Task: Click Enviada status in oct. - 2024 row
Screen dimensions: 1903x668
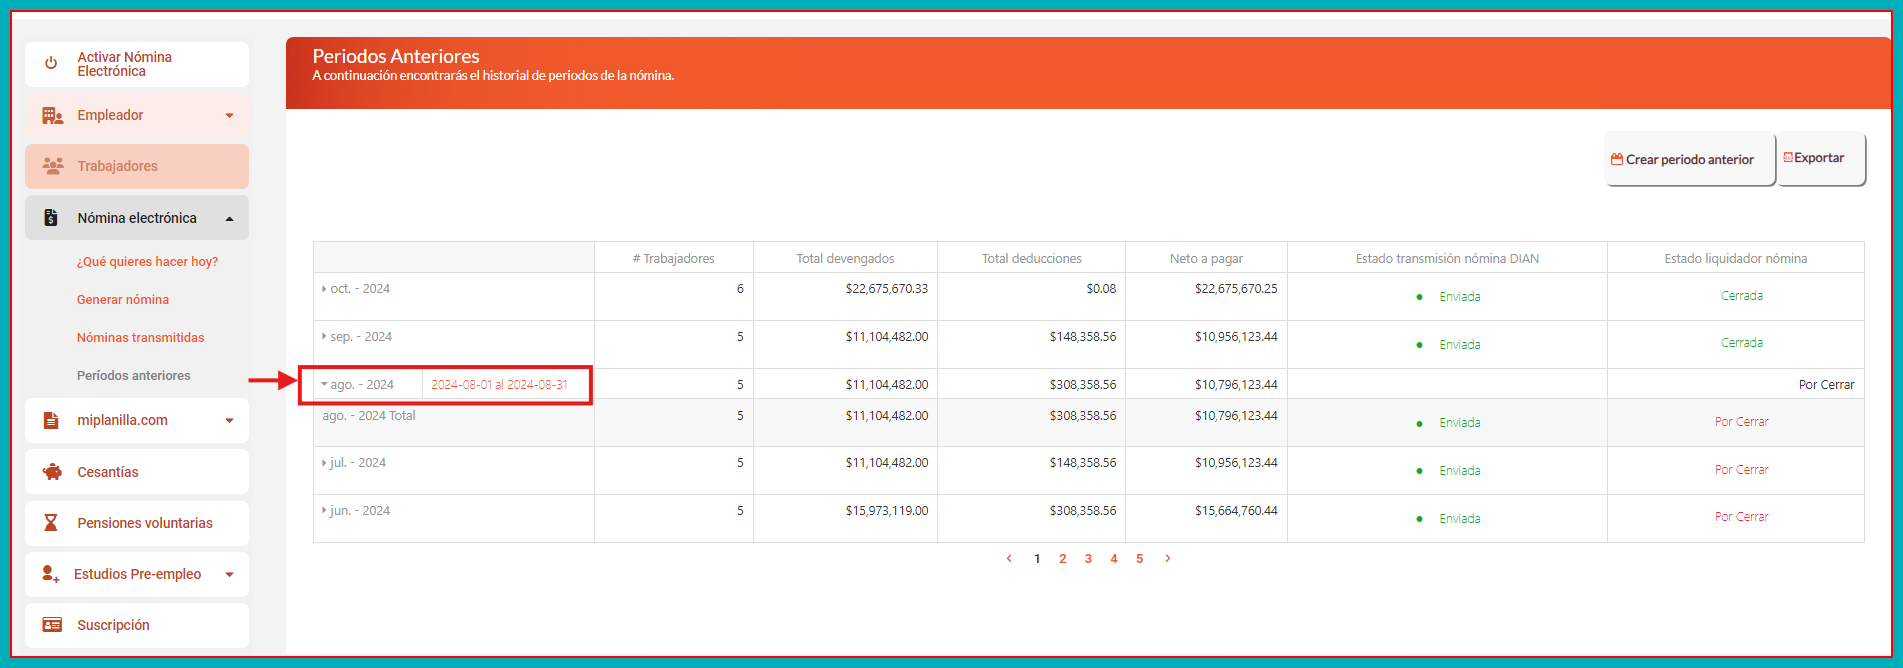Action: (1460, 297)
